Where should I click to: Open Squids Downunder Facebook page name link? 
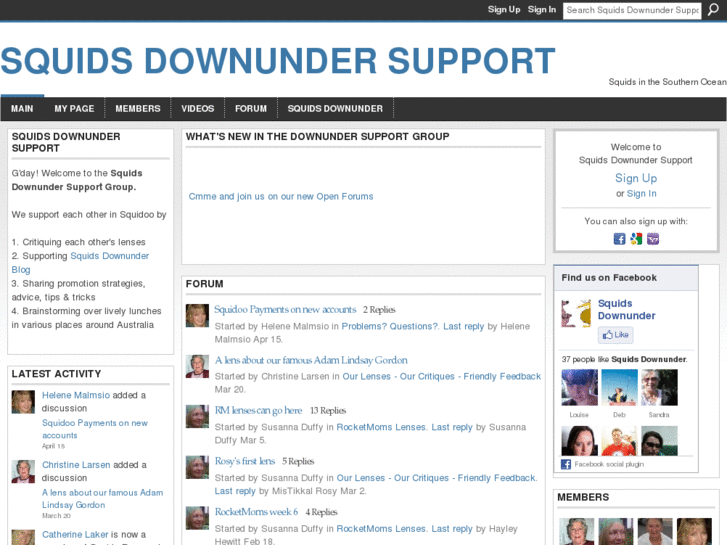click(x=626, y=309)
